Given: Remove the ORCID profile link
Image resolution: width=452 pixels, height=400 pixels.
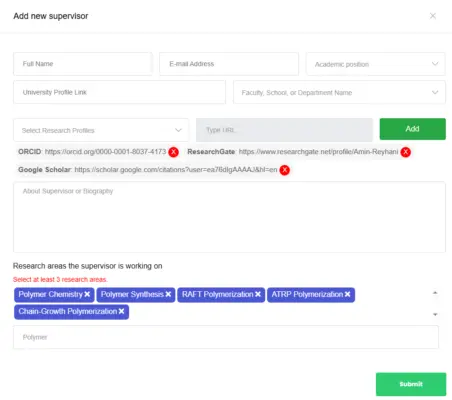Looking at the screenshot, I should point(173,152).
